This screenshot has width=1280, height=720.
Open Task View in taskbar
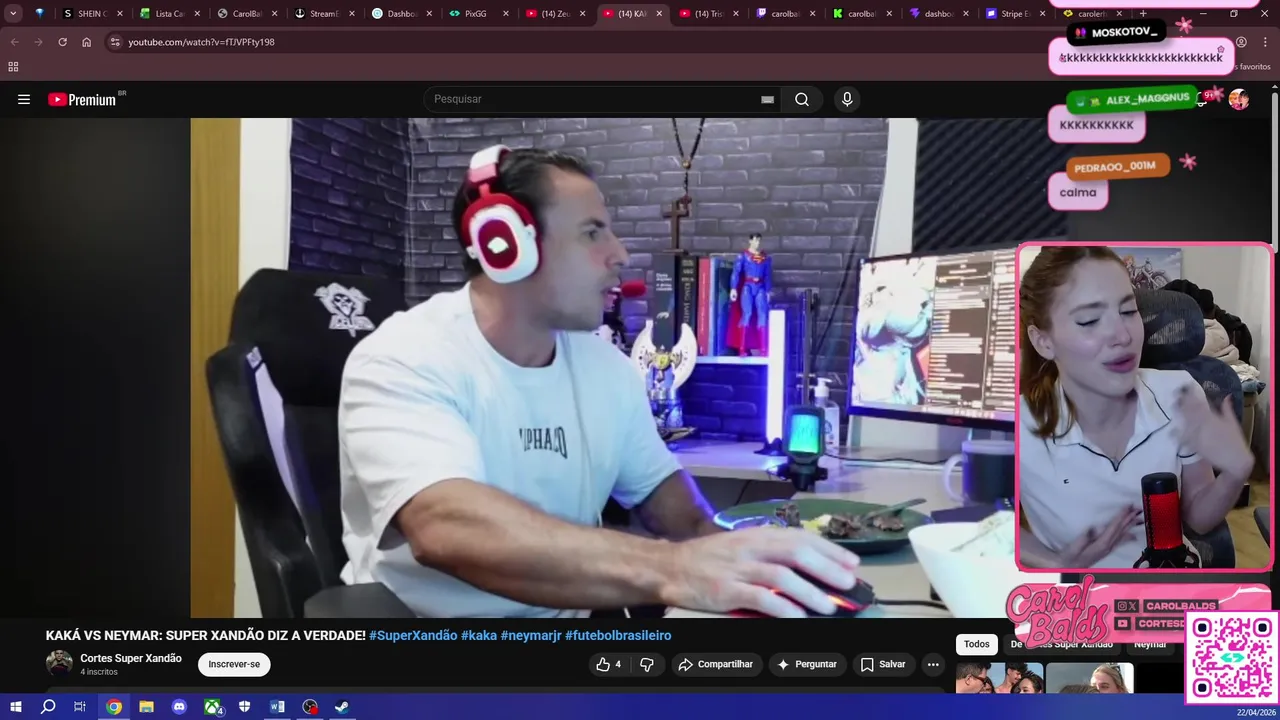pyautogui.click(x=80, y=707)
